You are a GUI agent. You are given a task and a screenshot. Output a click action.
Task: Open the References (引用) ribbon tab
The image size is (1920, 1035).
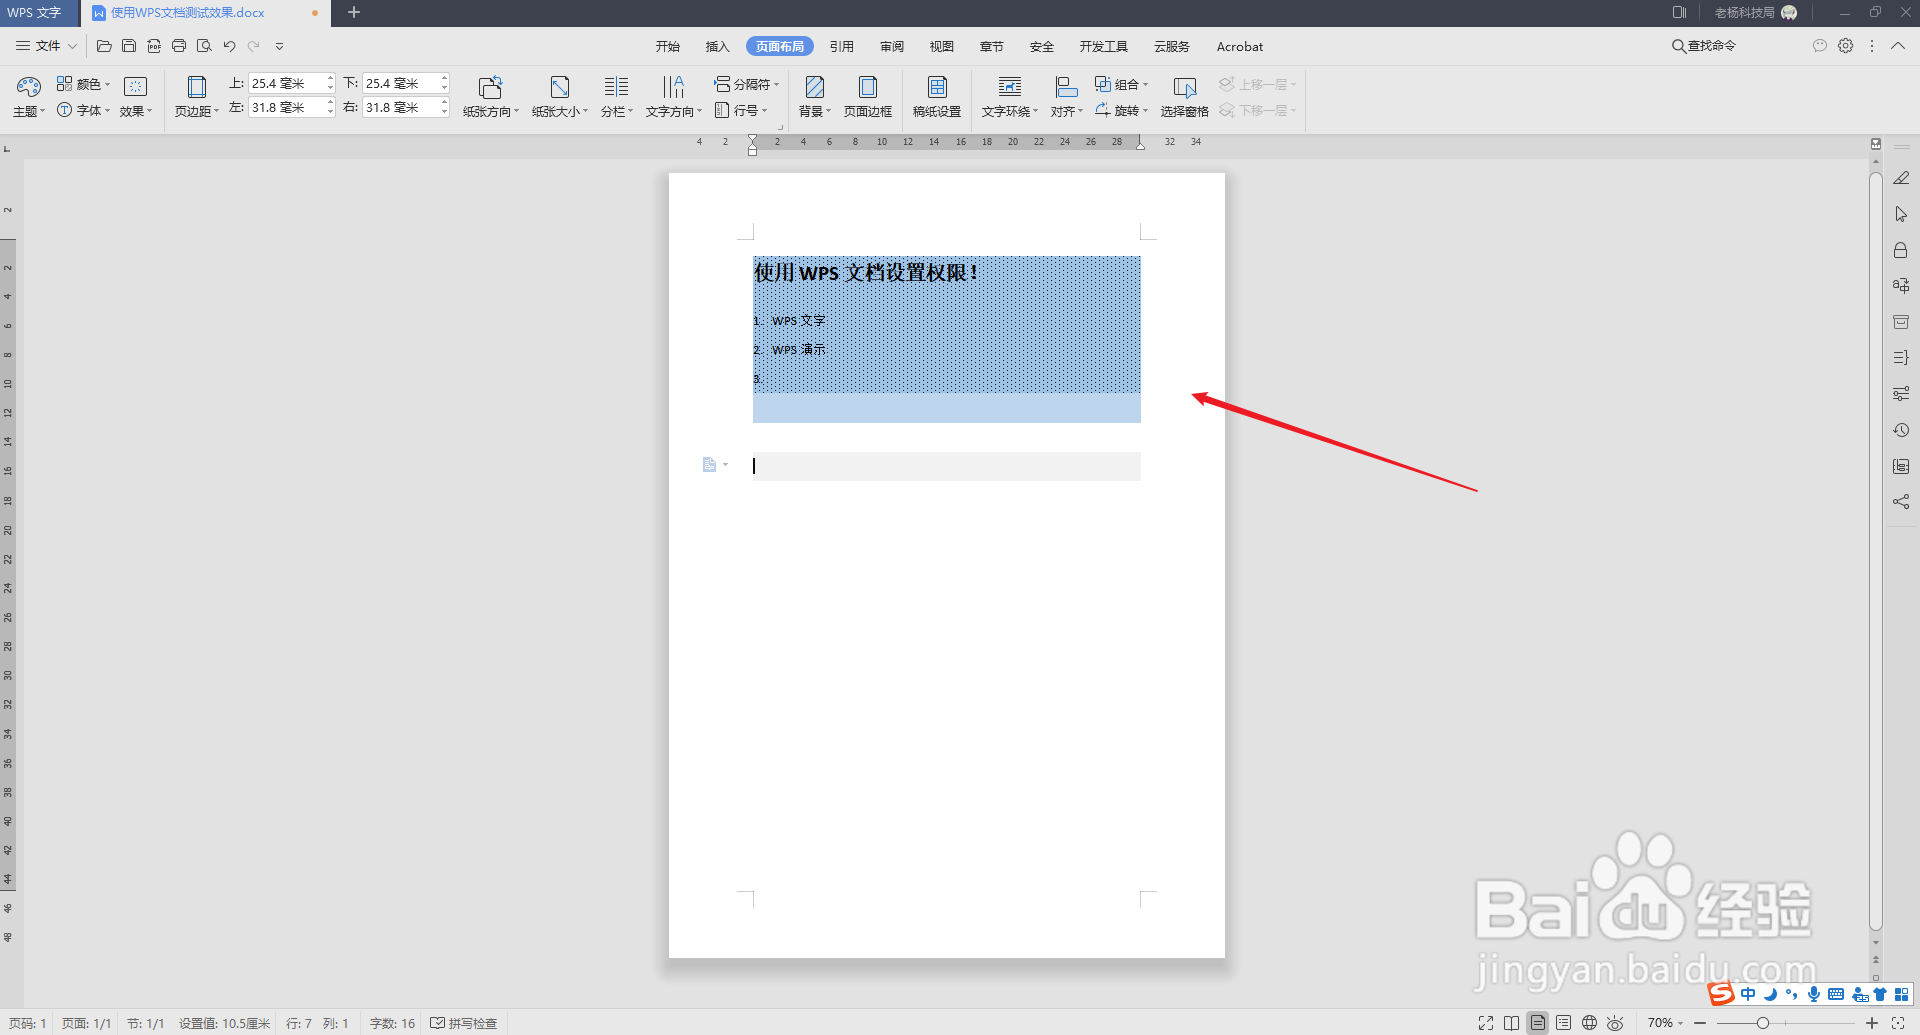click(842, 46)
